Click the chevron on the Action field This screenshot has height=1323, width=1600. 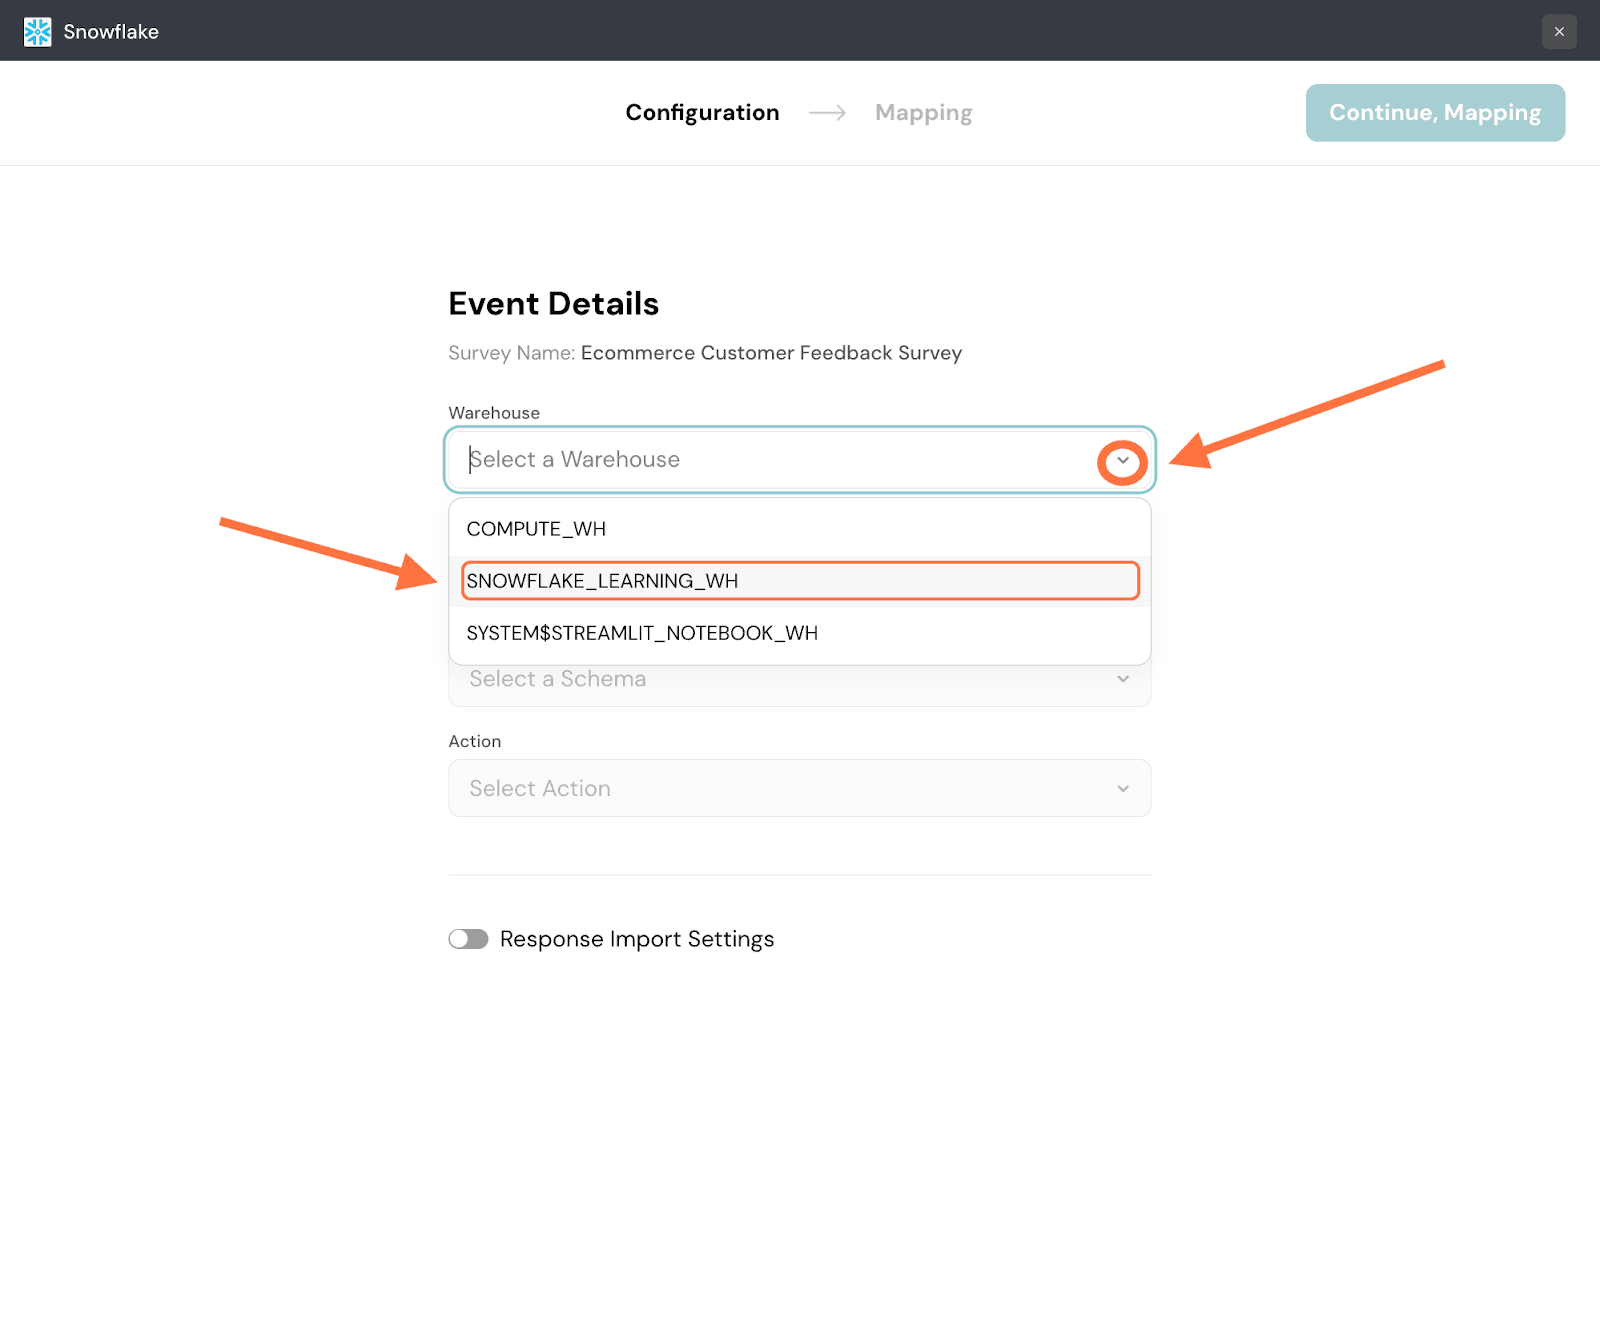1122,789
